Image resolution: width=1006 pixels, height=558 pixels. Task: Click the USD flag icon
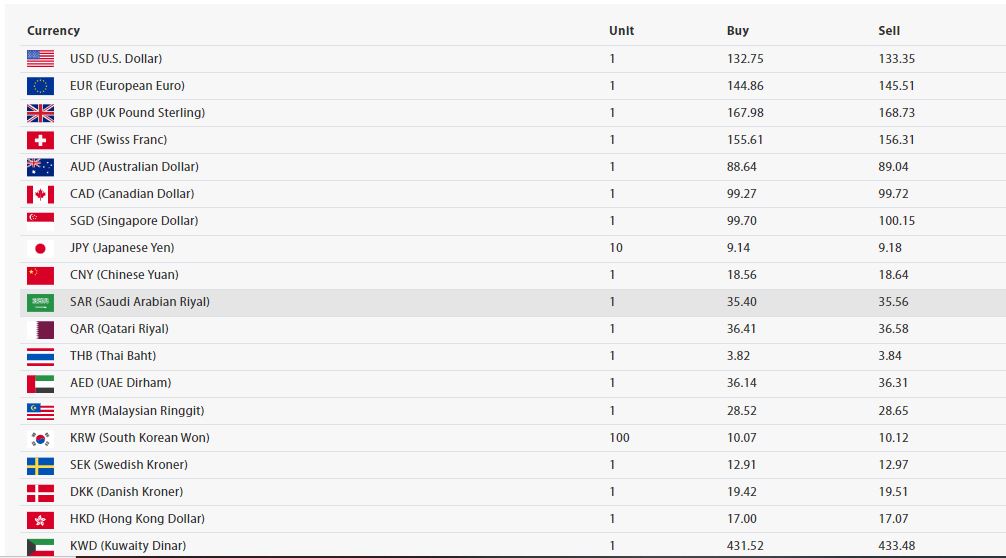point(40,59)
